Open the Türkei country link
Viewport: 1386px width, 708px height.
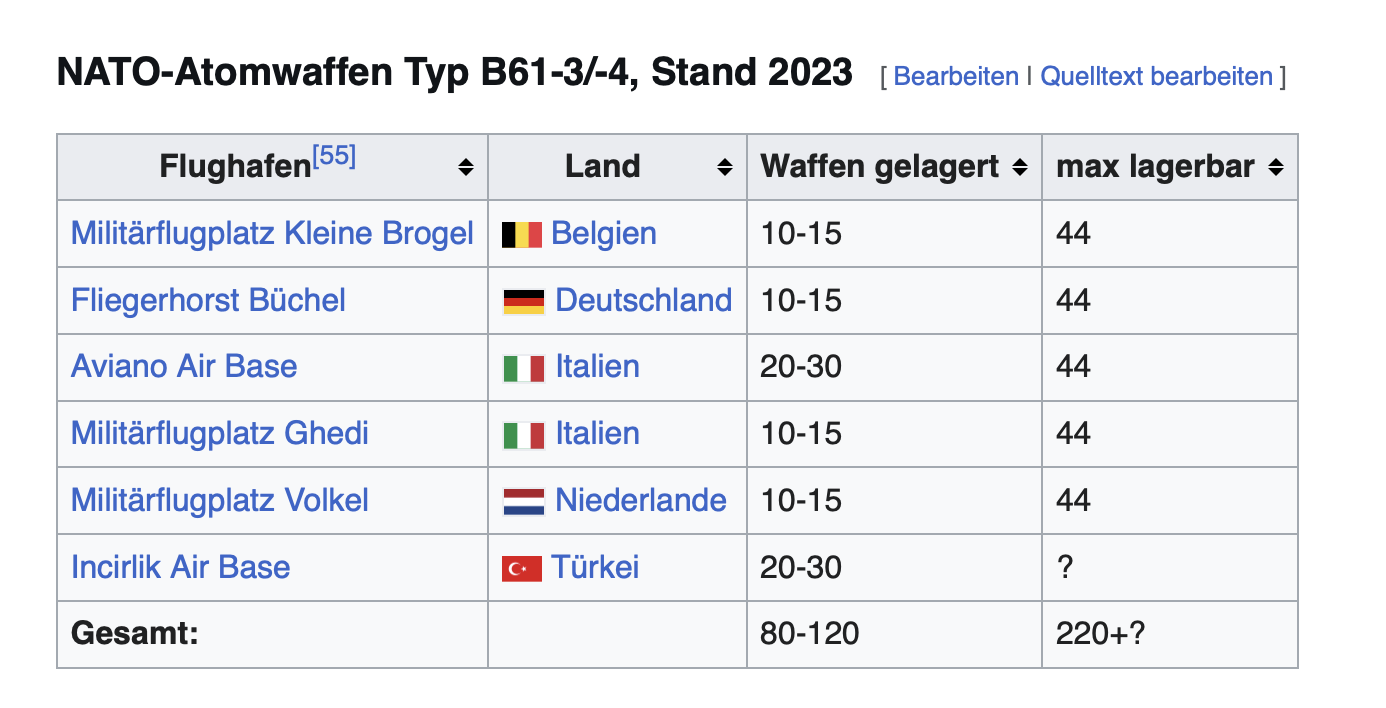click(595, 568)
